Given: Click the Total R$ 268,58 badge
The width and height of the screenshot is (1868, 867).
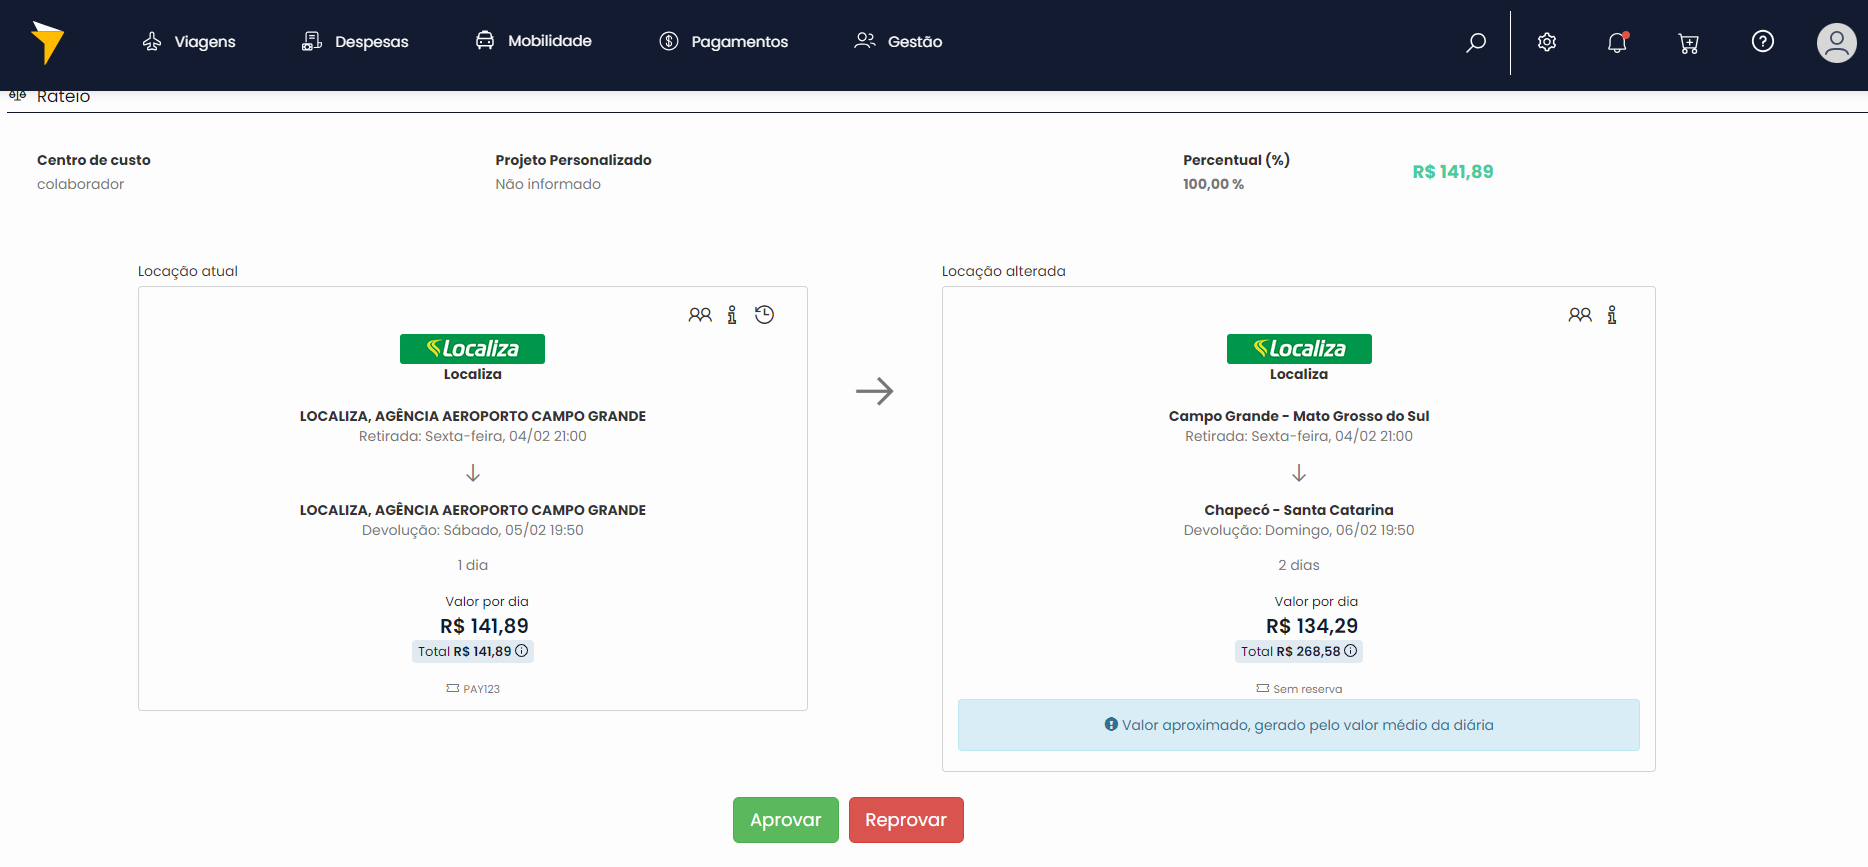Looking at the screenshot, I should [1299, 651].
